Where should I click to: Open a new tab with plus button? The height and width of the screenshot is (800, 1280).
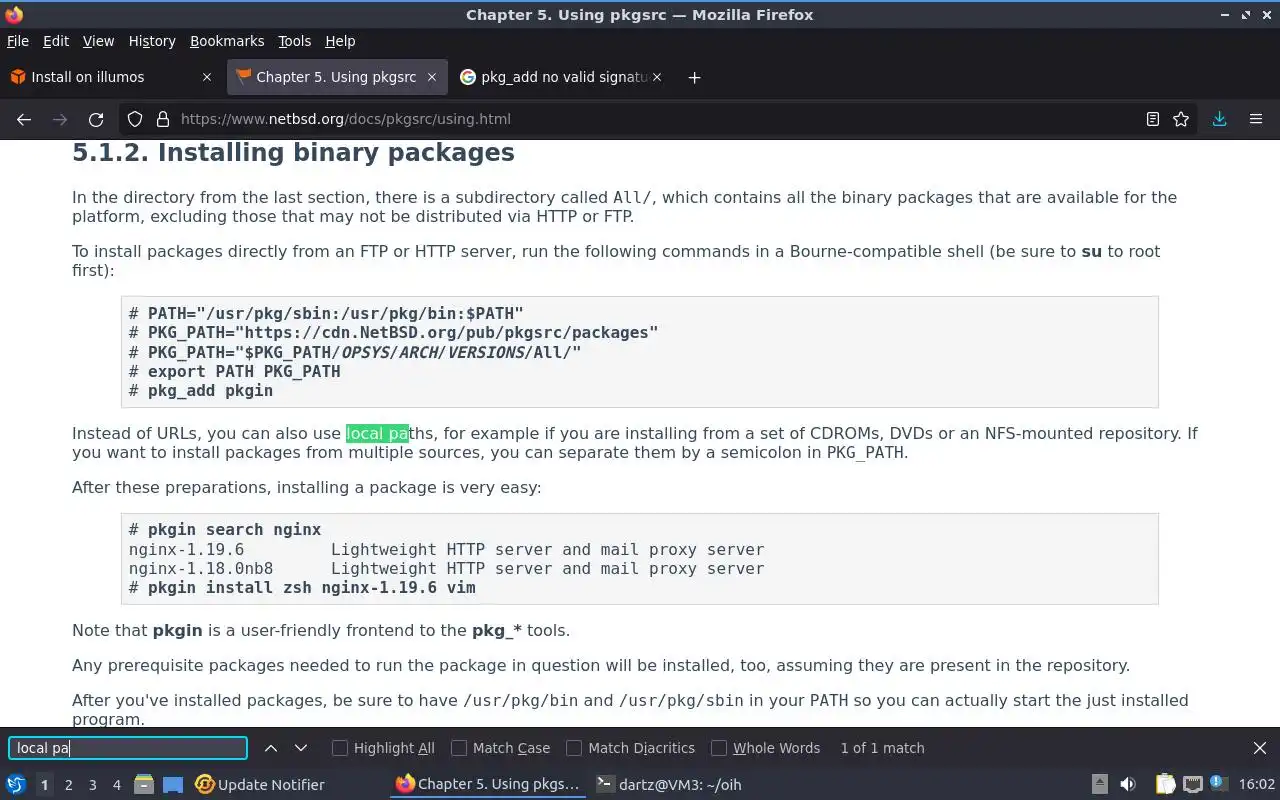point(694,77)
